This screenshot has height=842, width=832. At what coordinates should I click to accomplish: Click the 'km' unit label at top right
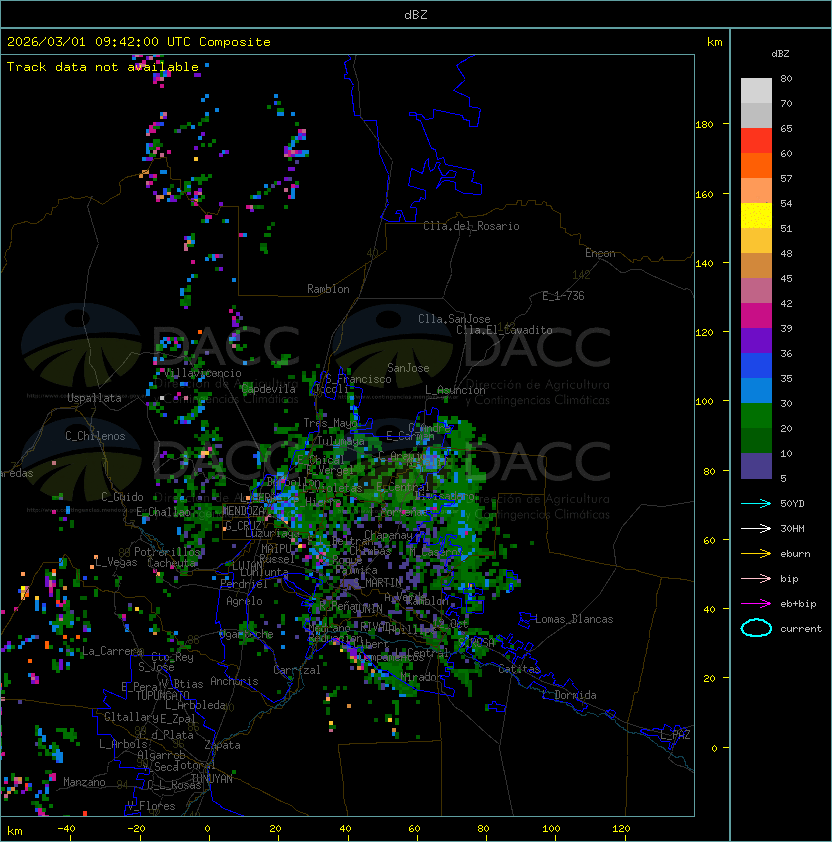[714, 42]
